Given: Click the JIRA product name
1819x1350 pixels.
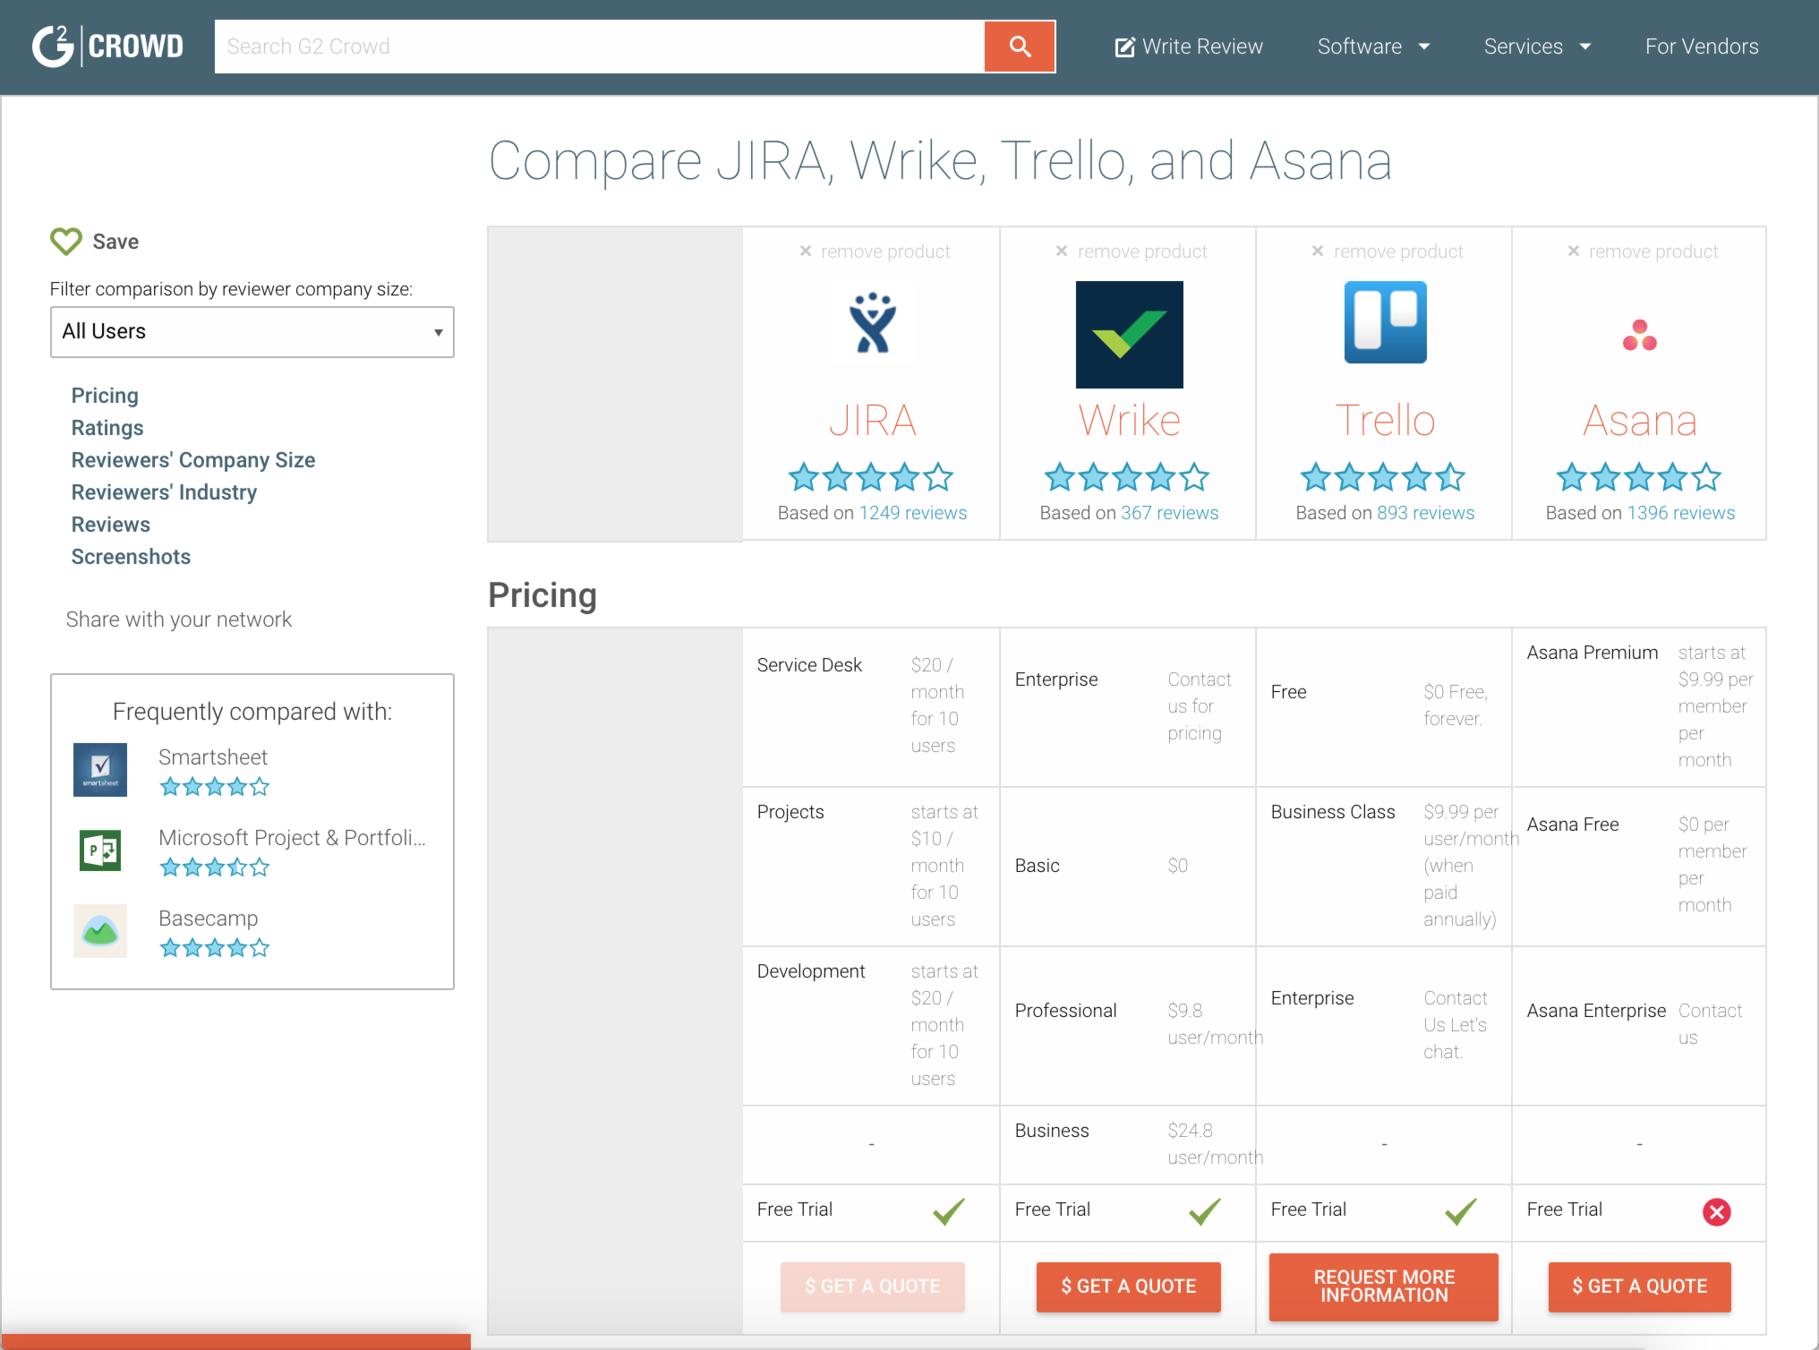Looking at the screenshot, I should 872,421.
